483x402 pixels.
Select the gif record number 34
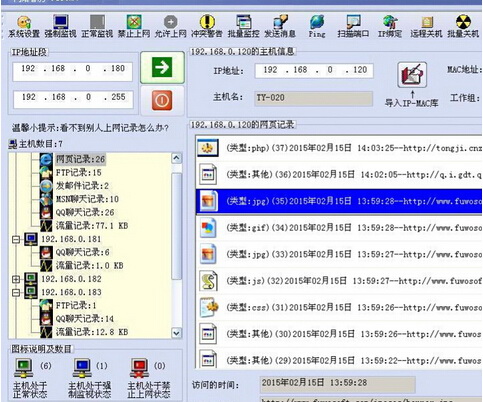339,228
